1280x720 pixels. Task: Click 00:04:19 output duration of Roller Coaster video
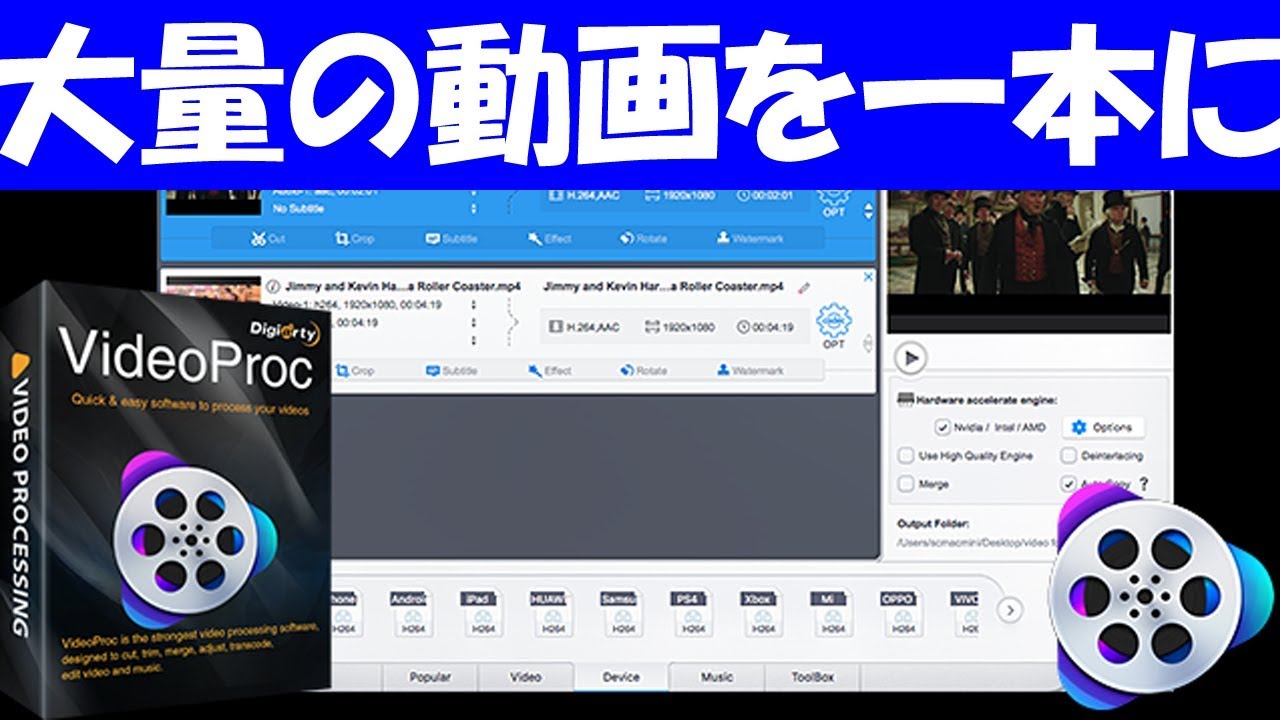pos(766,327)
